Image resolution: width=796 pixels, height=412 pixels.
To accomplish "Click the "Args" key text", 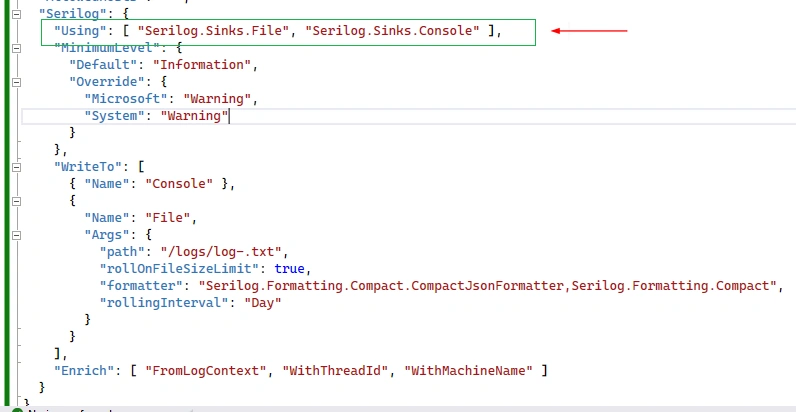I will click(107, 234).
